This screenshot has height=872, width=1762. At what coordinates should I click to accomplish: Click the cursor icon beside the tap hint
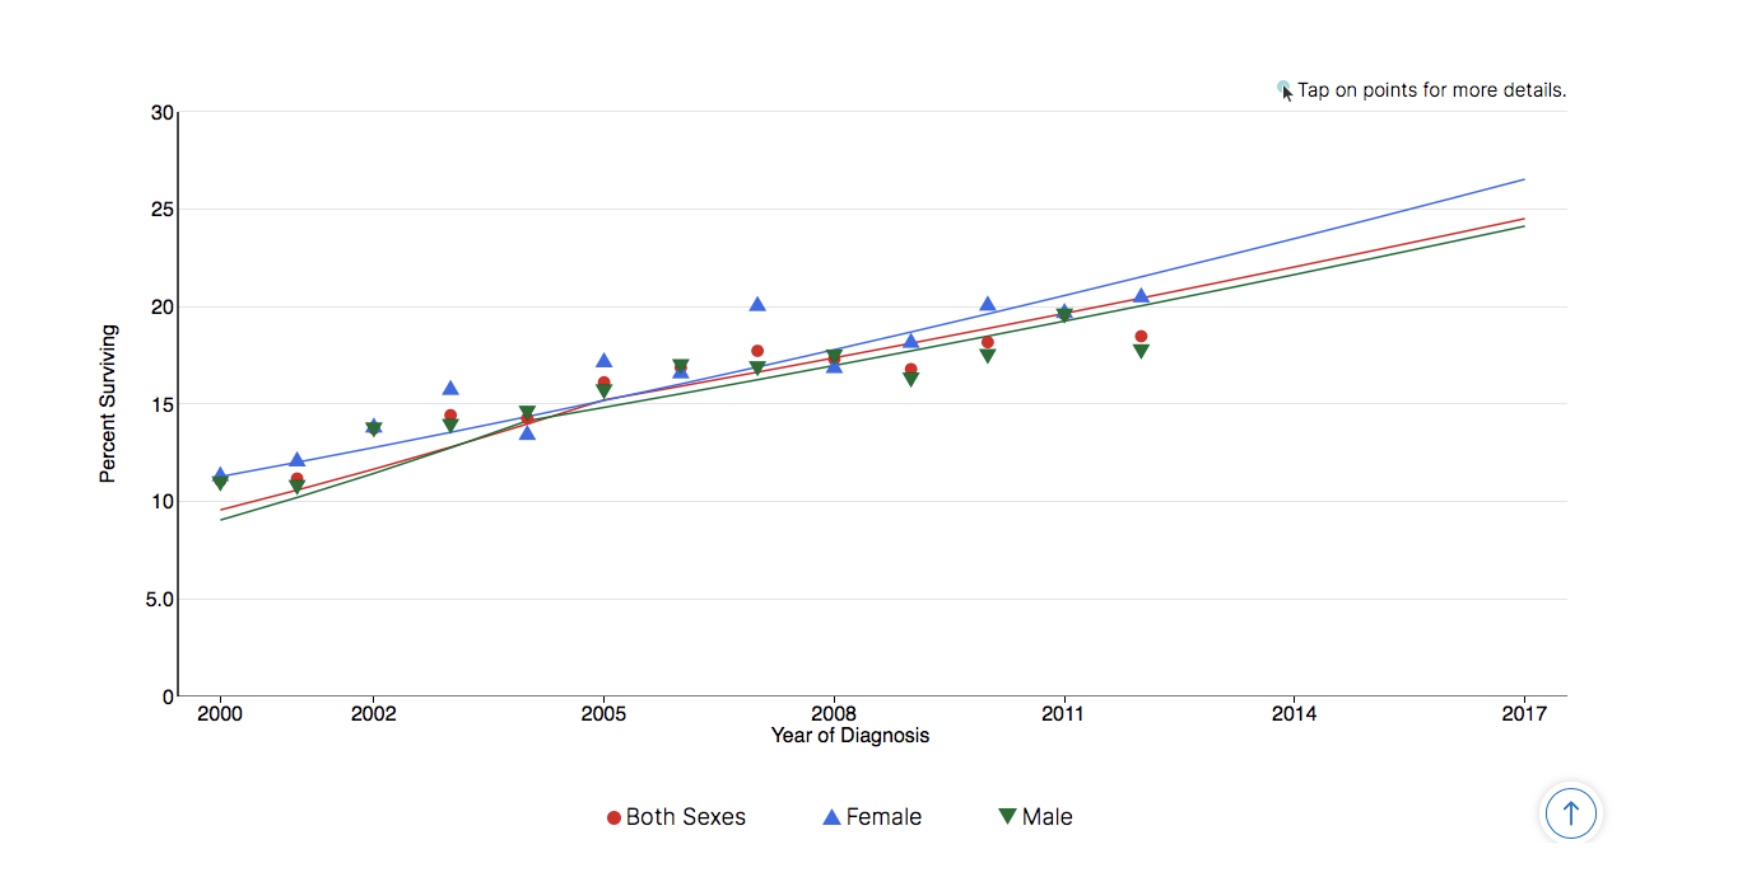click(x=1285, y=91)
